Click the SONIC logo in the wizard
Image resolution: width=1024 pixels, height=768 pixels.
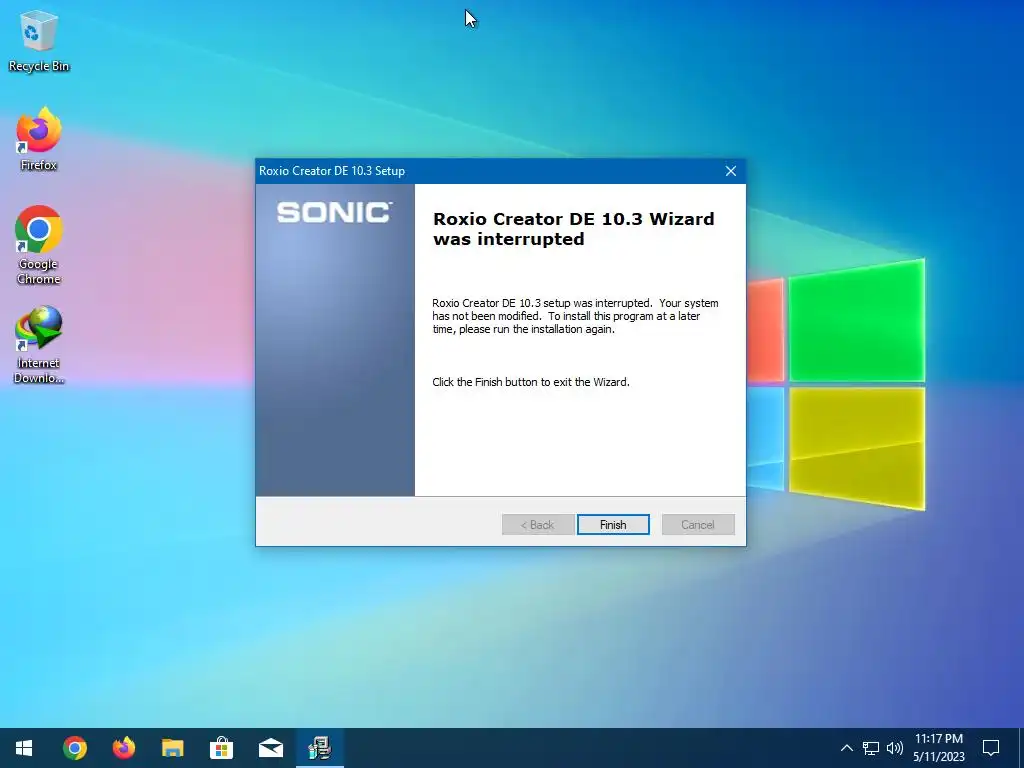tap(334, 212)
